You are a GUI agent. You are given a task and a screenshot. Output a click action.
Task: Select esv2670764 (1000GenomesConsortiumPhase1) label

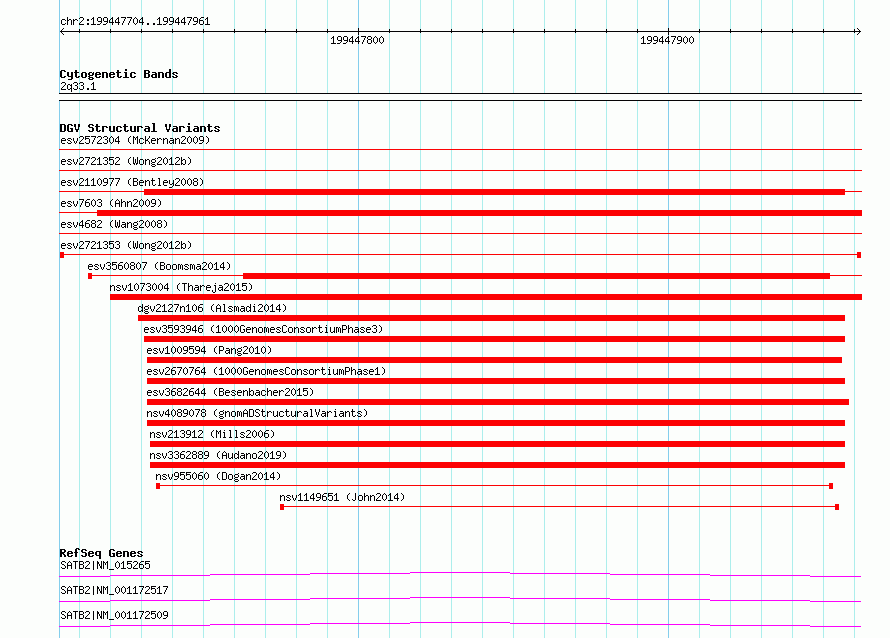tap(266, 371)
